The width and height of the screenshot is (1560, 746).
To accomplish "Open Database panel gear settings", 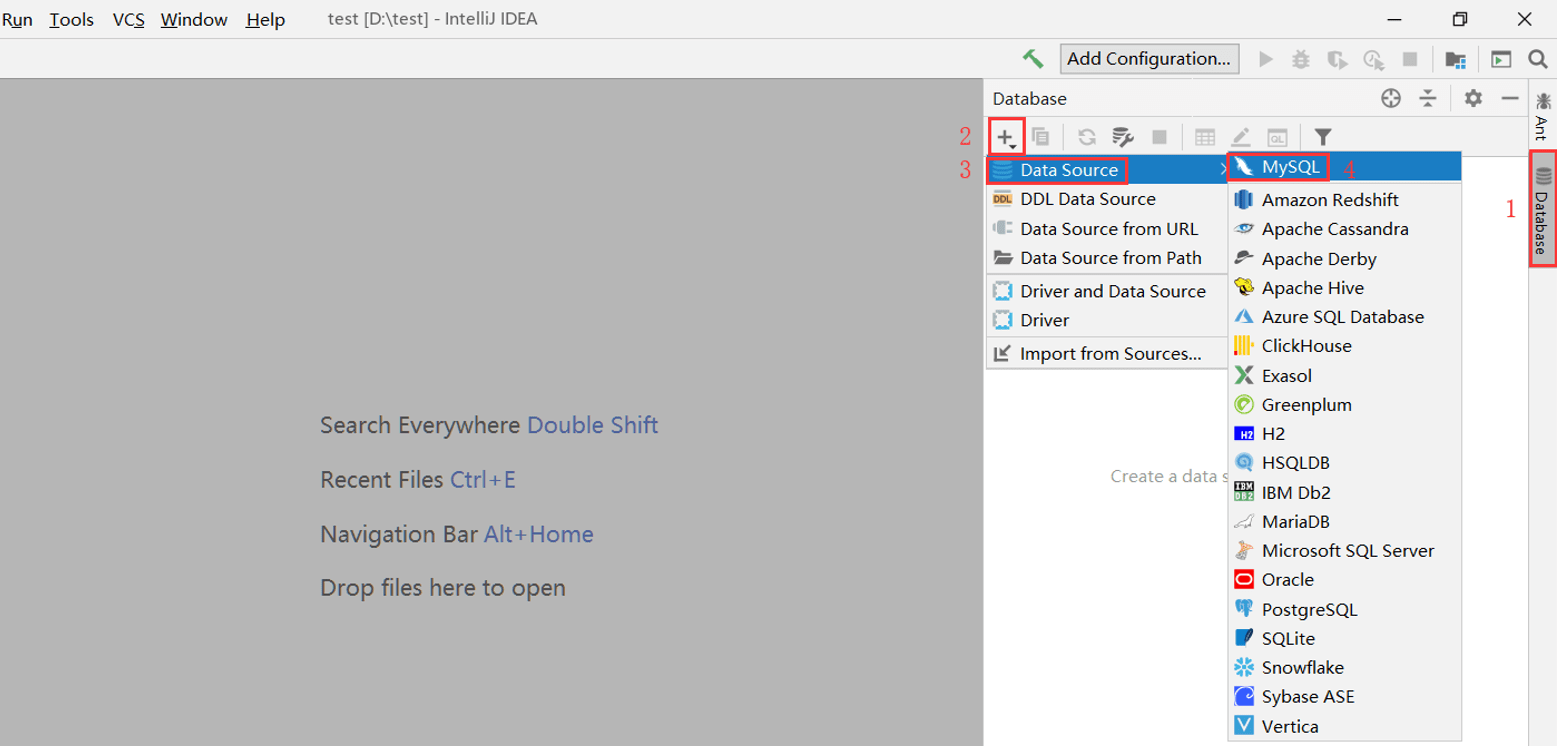I will (x=1473, y=98).
